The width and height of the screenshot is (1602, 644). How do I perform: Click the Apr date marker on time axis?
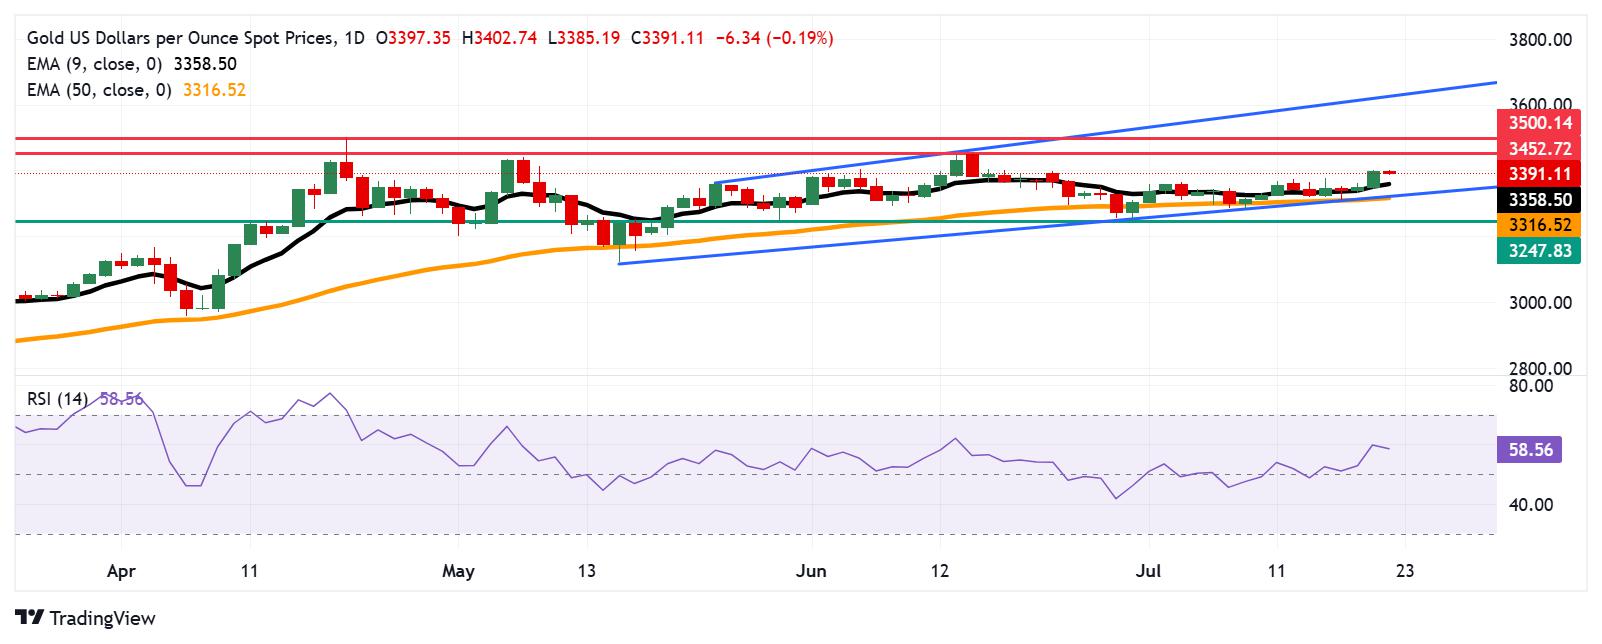(x=120, y=572)
